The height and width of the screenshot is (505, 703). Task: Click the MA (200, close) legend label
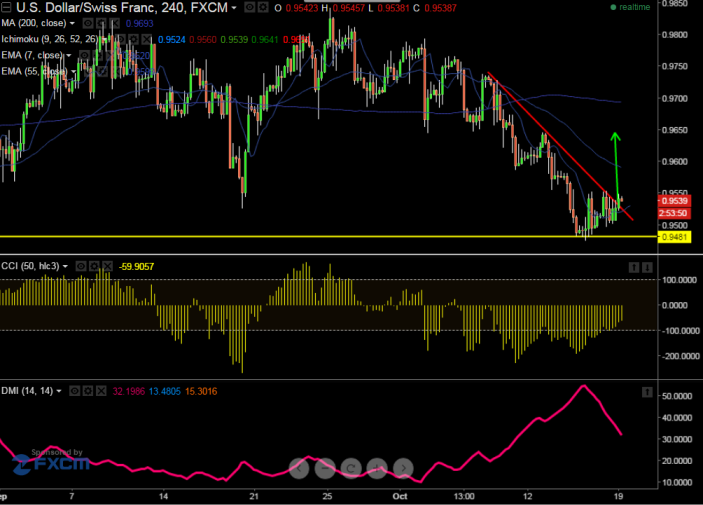coord(34,23)
